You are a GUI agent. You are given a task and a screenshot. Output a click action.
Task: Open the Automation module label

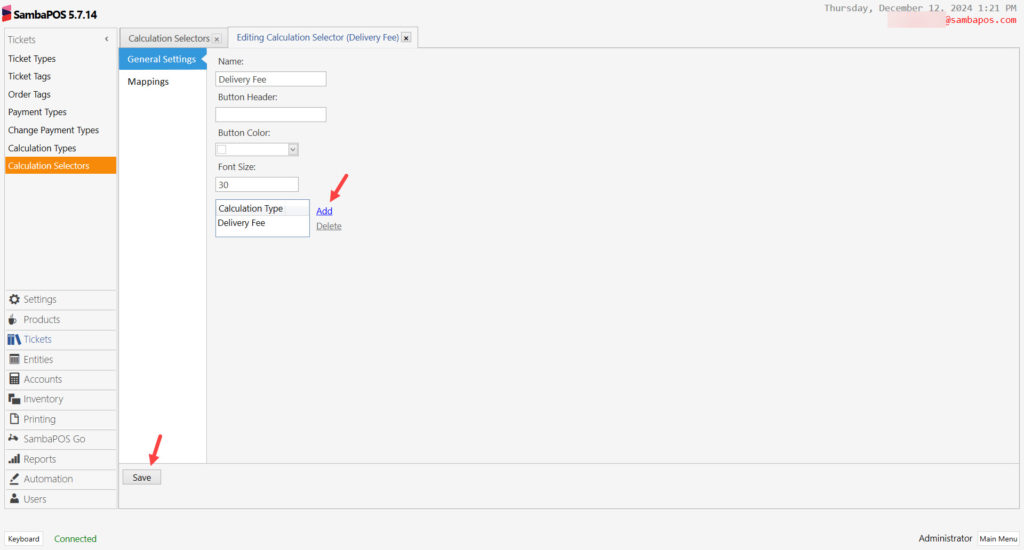(48, 479)
